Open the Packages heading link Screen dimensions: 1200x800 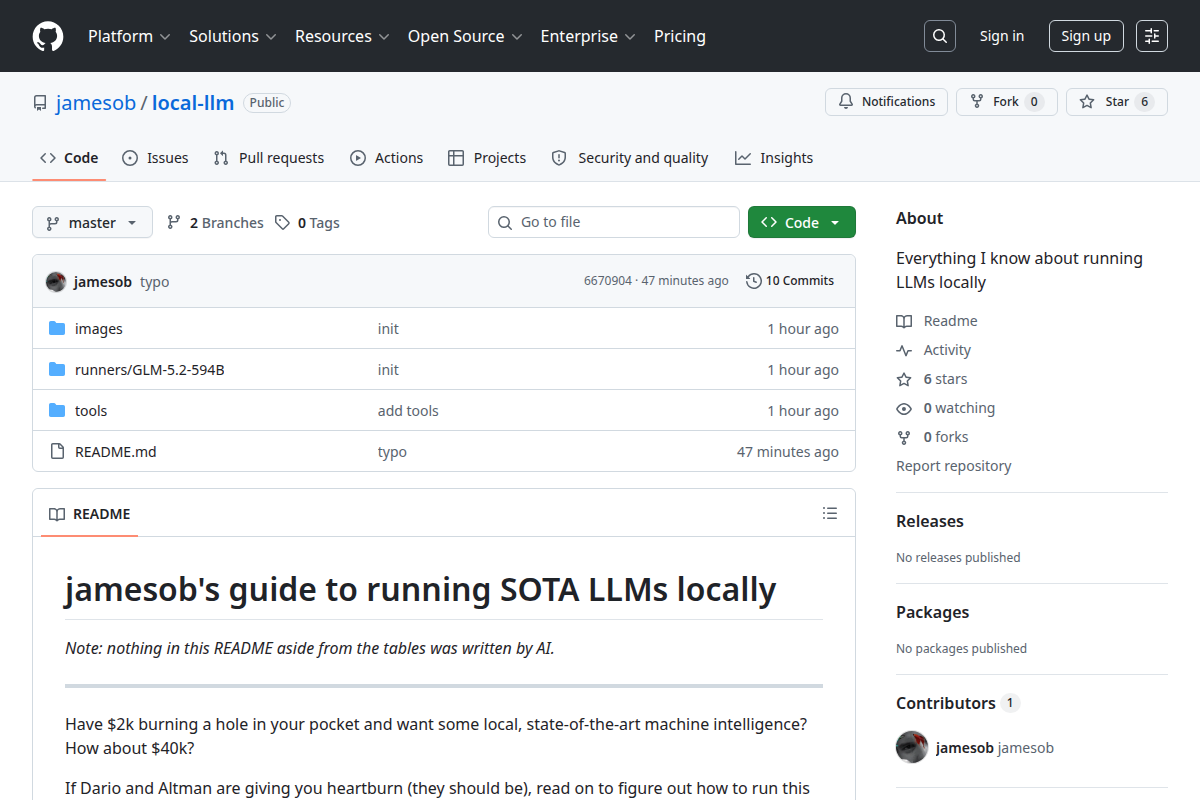pos(933,612)
